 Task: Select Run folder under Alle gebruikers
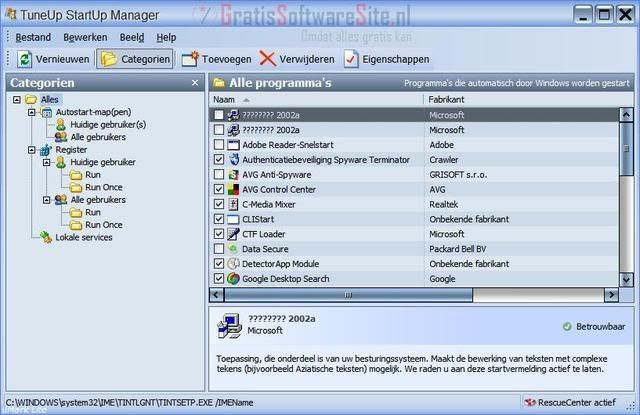(x=76, y=213)
